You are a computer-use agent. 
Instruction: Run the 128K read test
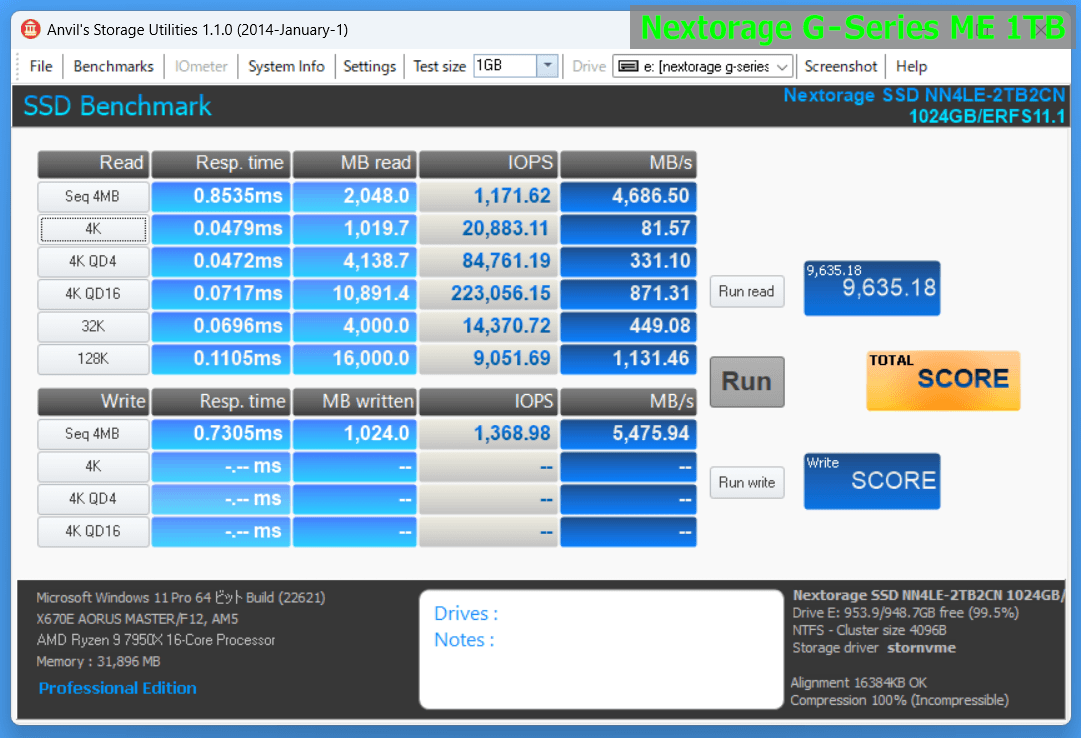93,359
